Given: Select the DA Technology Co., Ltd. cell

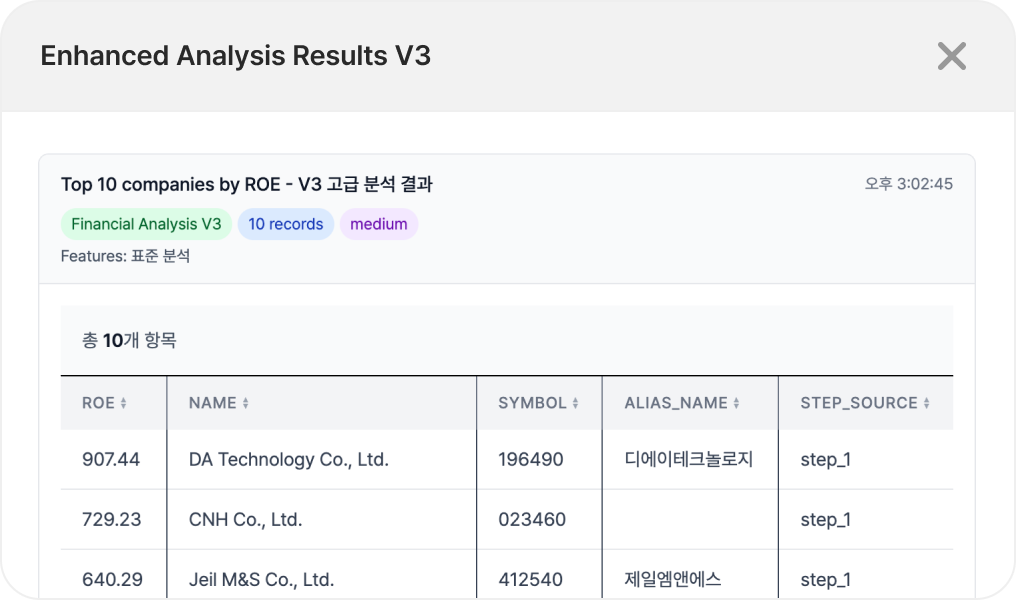Looking at the screenshot, I should (x=288, y=460).
